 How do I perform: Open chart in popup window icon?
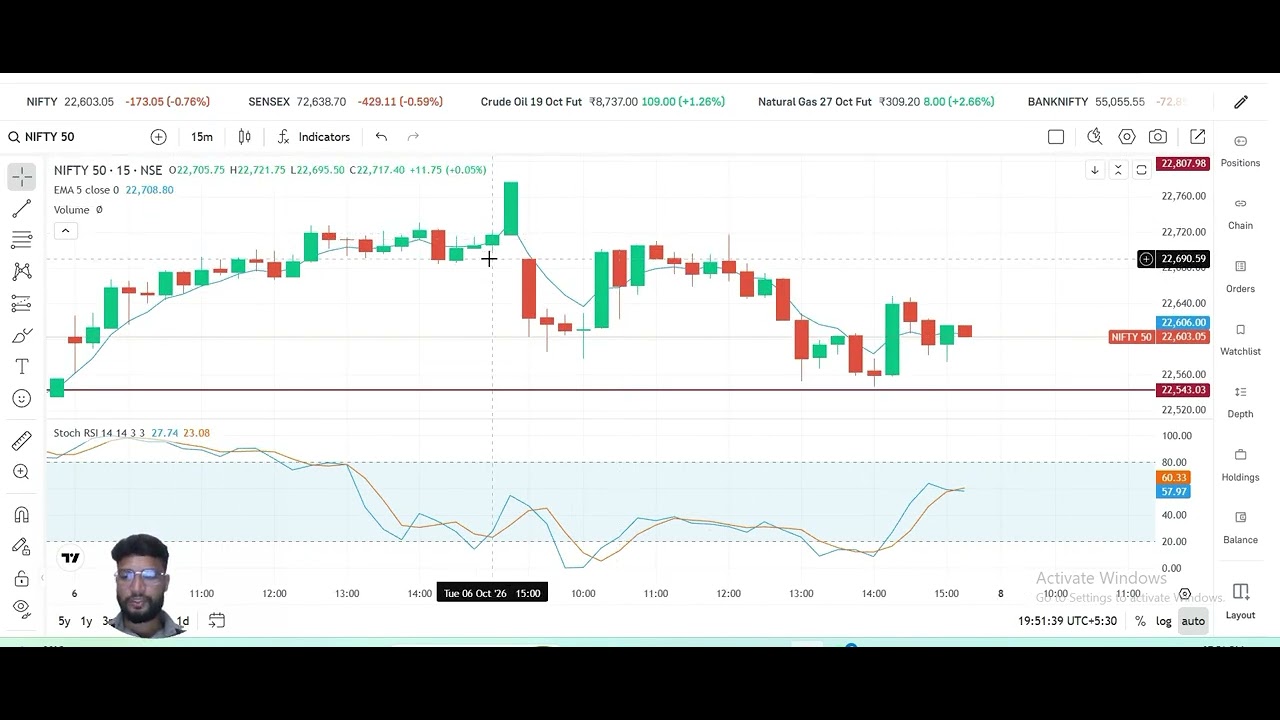click(1198, 137)
